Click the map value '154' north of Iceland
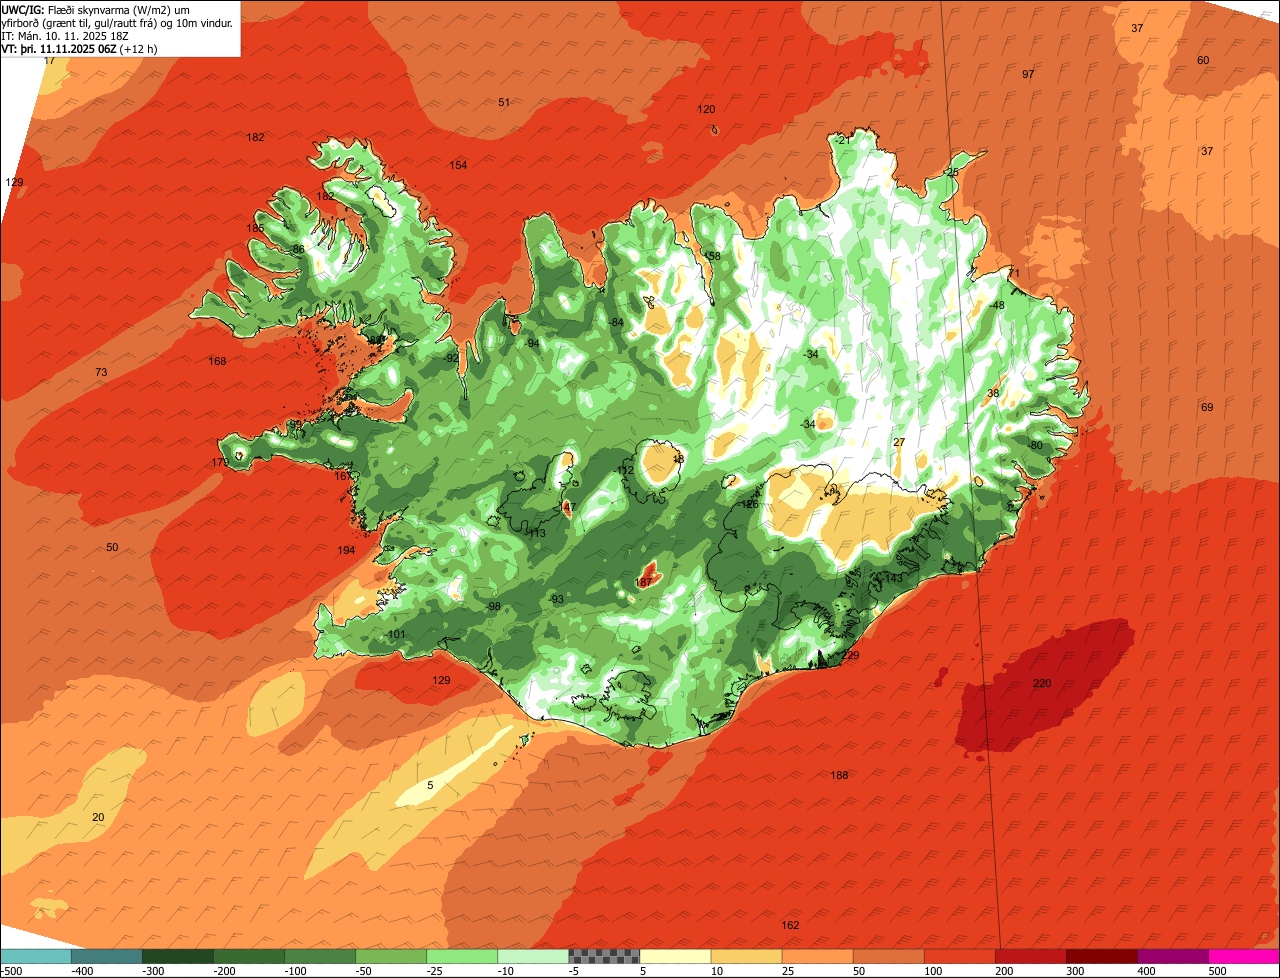 458,165
